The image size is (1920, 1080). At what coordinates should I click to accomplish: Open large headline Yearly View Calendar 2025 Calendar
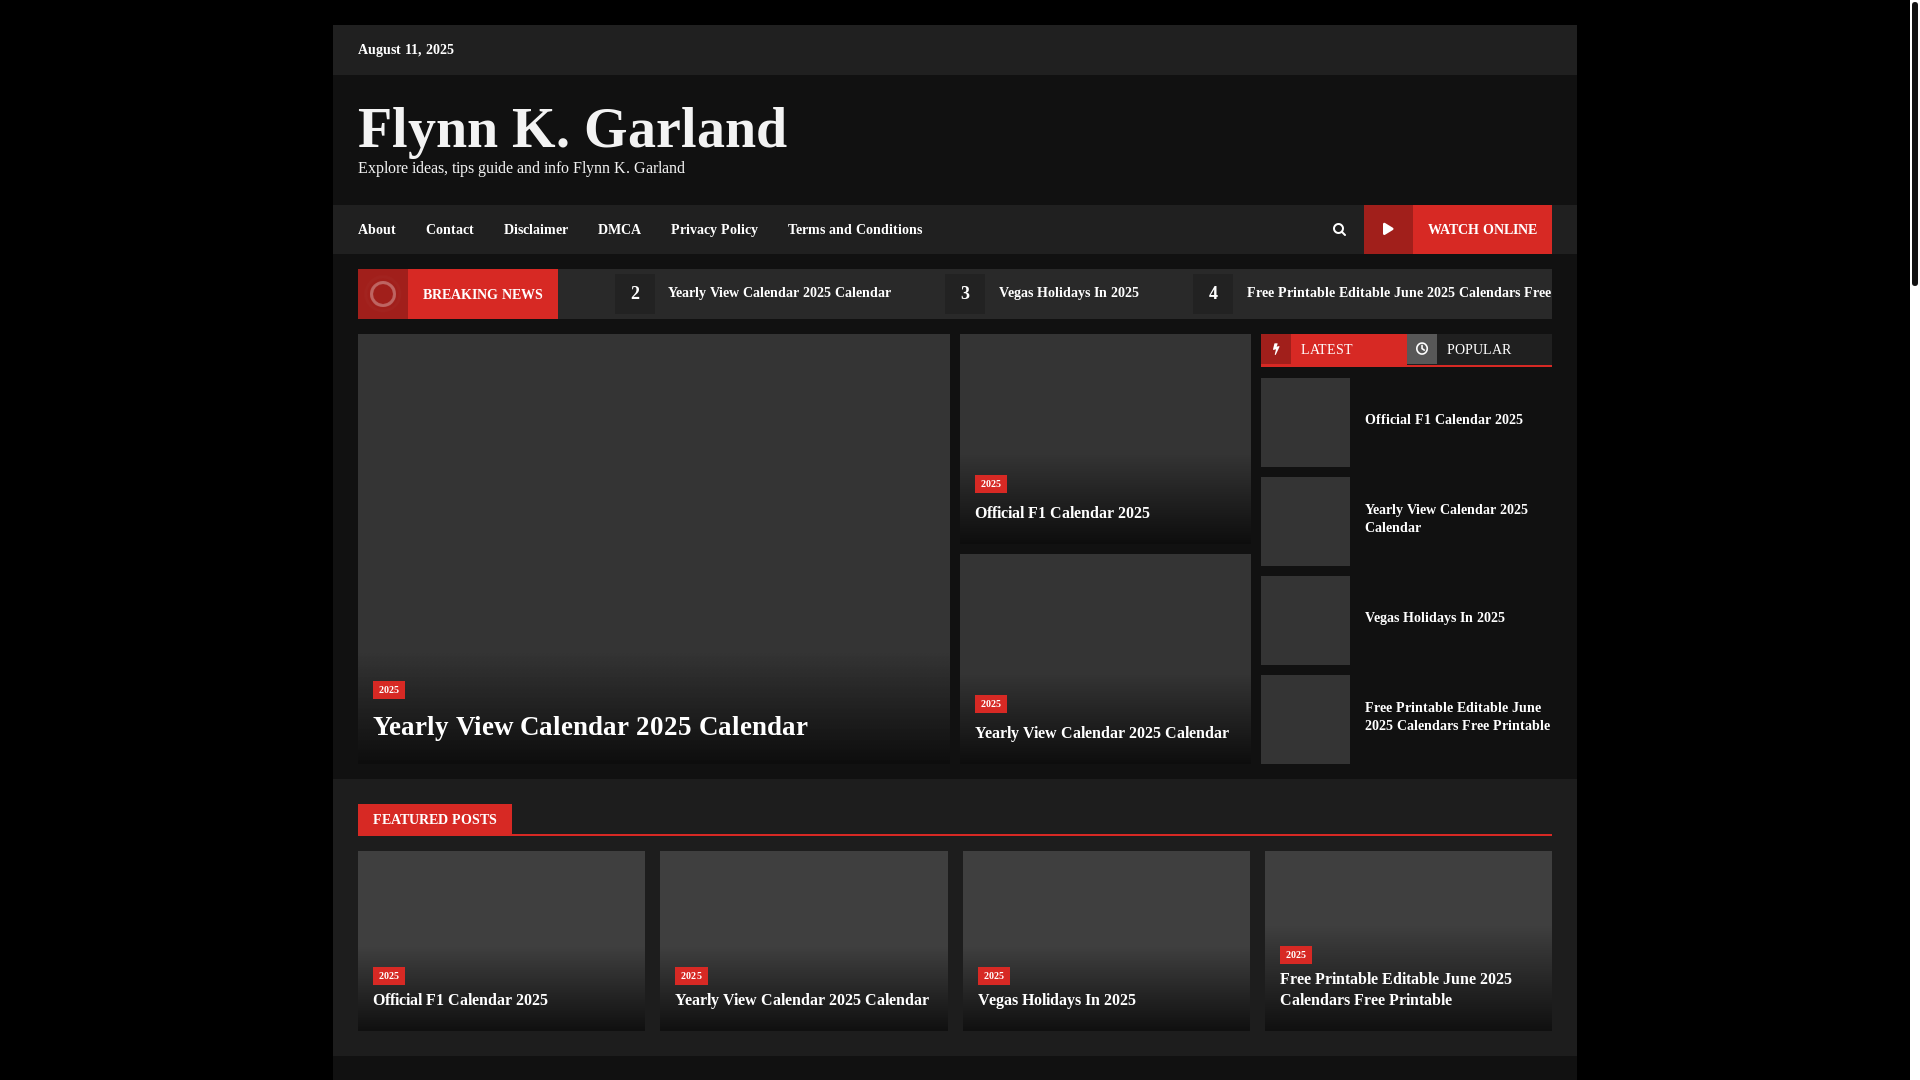tap(590, 726)
